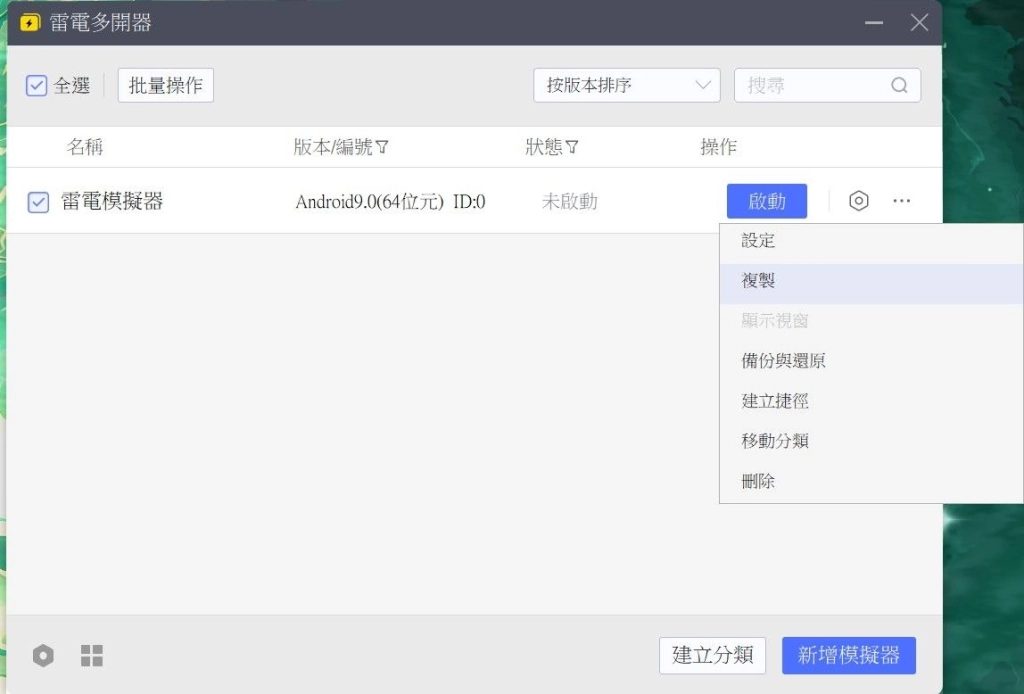Choose 備份與還原 in the context menu
1024x694 pixels.
[783, 361]
